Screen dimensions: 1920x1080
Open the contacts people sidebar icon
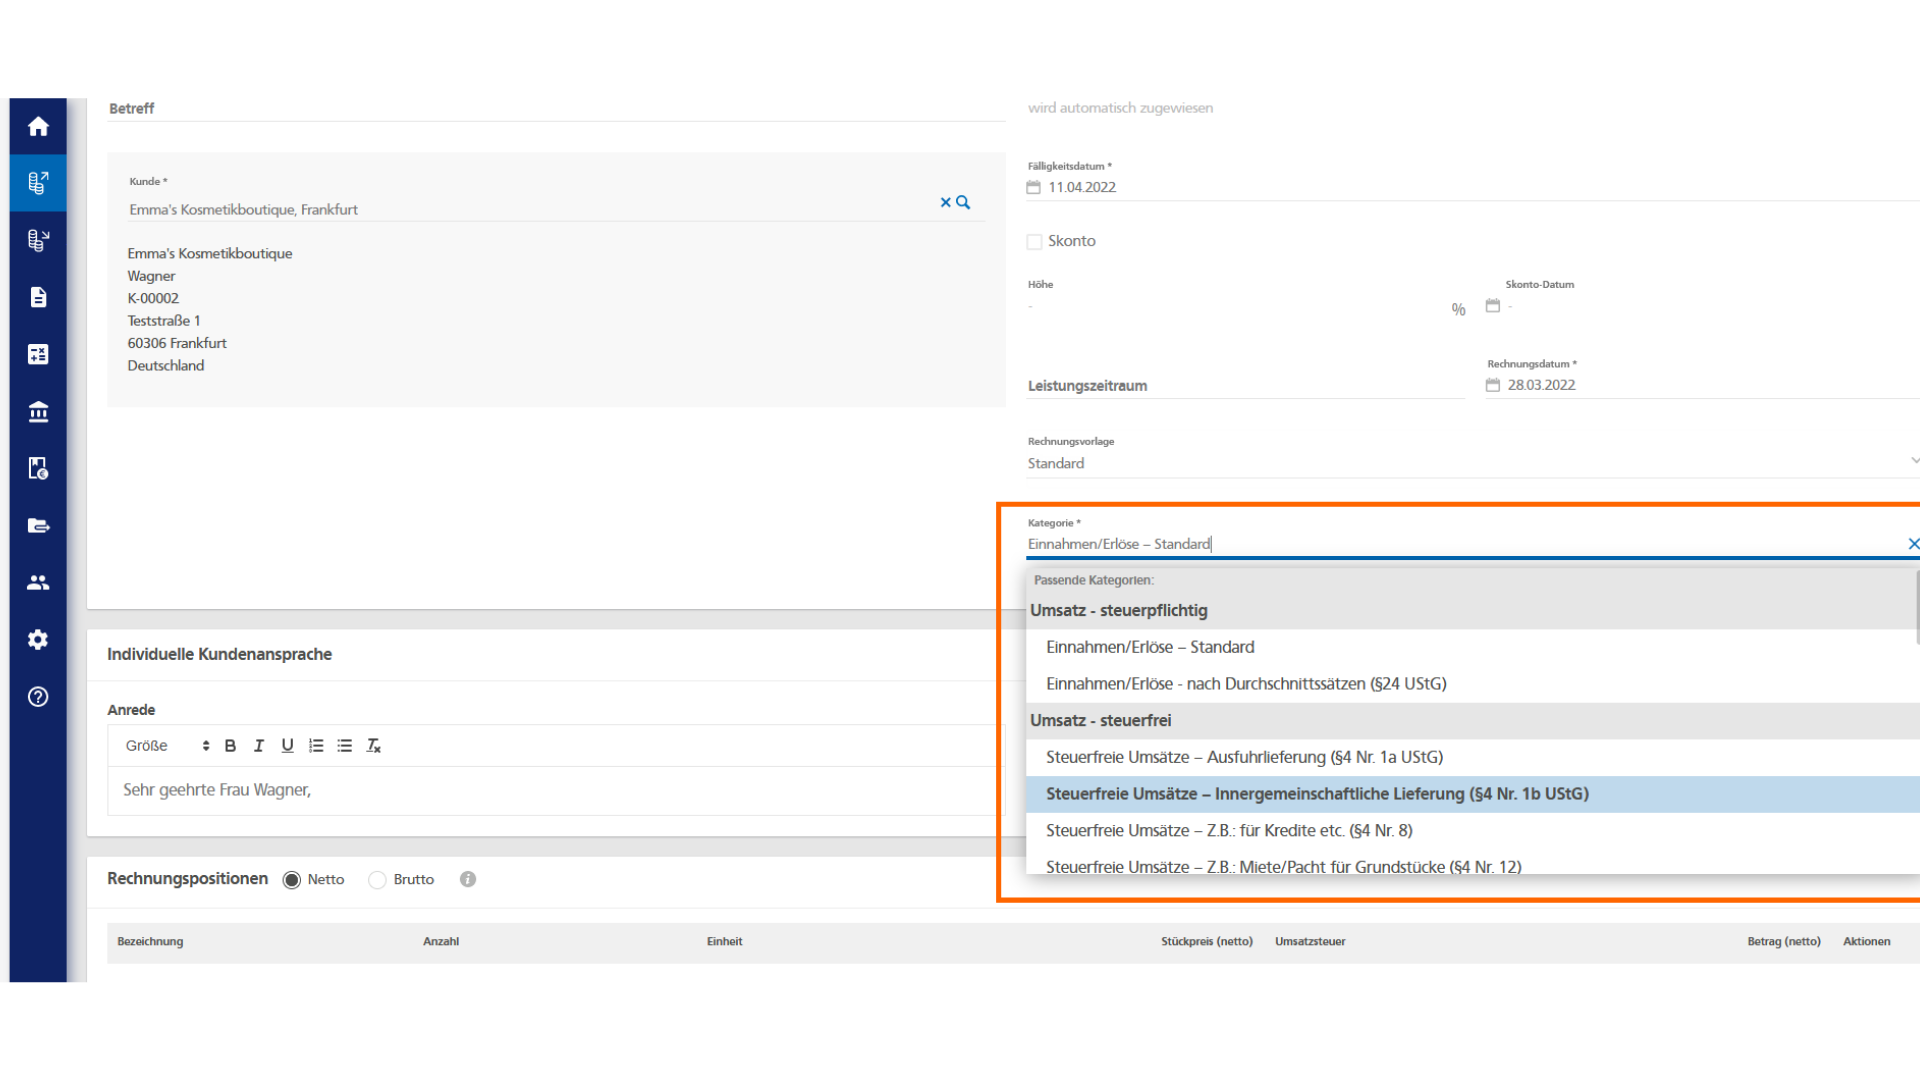pyautogui.click(x=38, y=582)
